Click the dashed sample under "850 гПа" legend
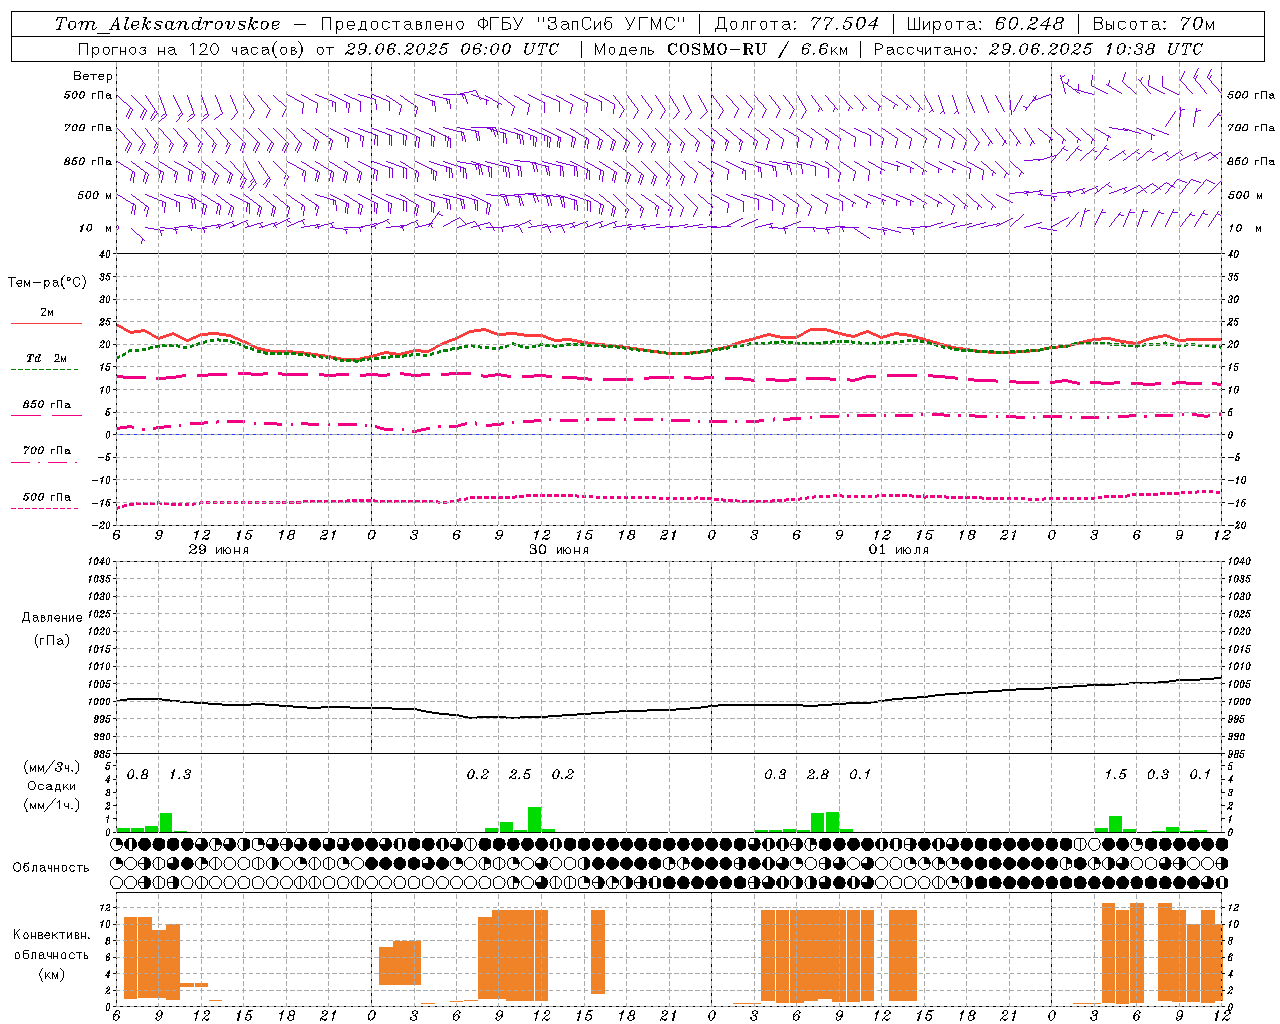Viewport: 1280px width, 1024px height. pos(46,416)
